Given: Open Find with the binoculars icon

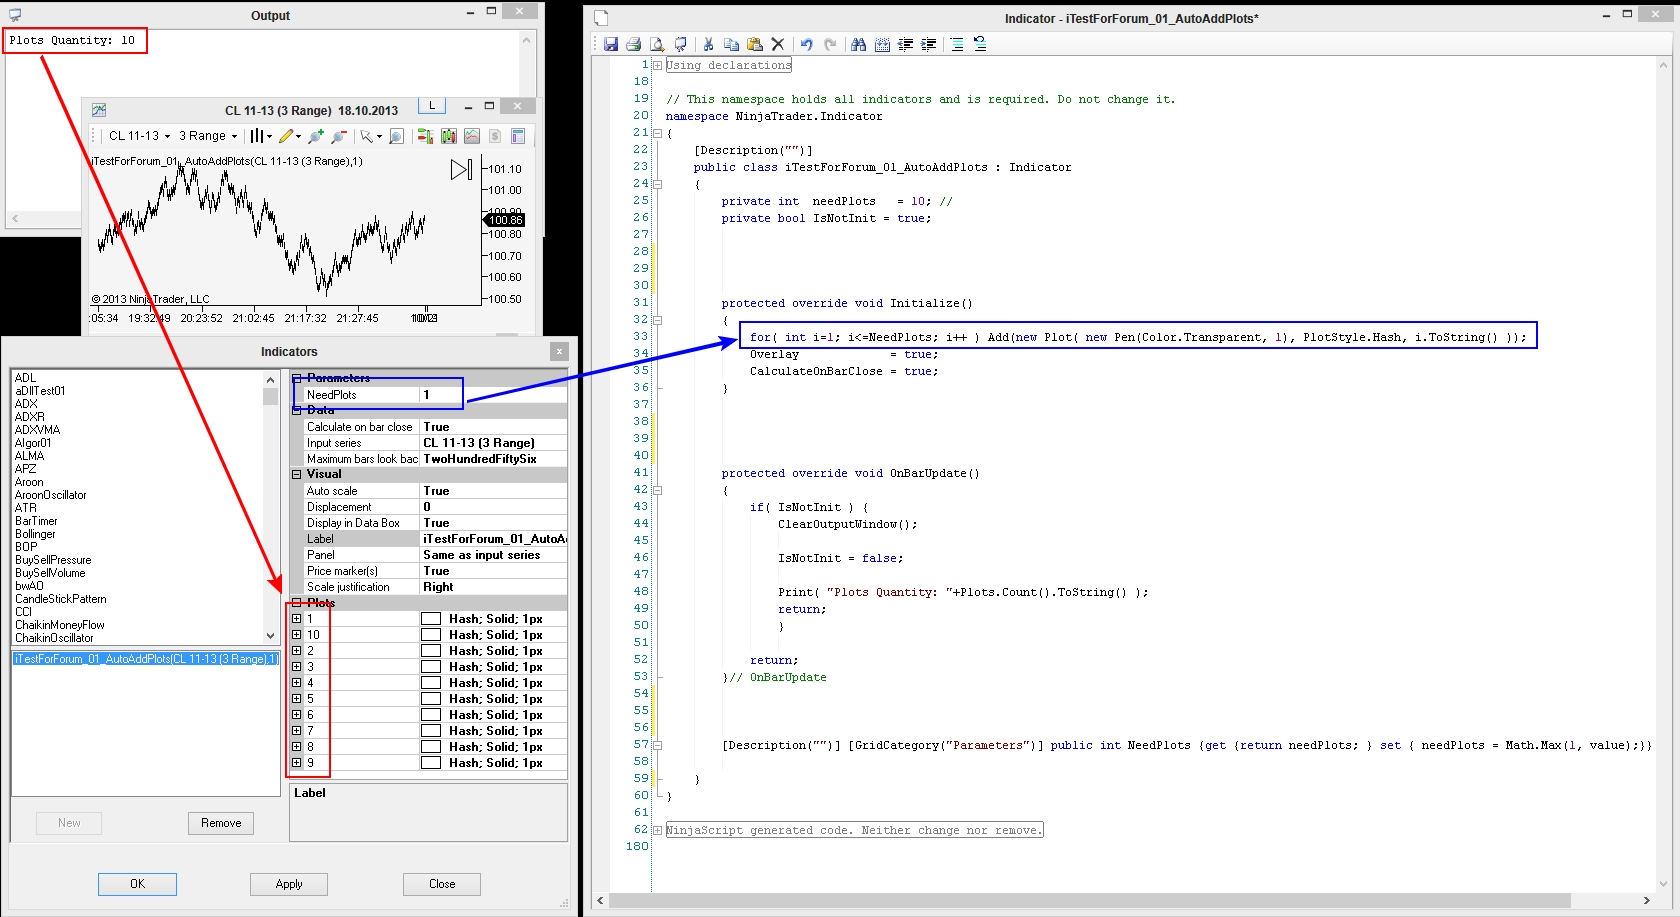Looking at the screenshot, I should coord(858,44).
